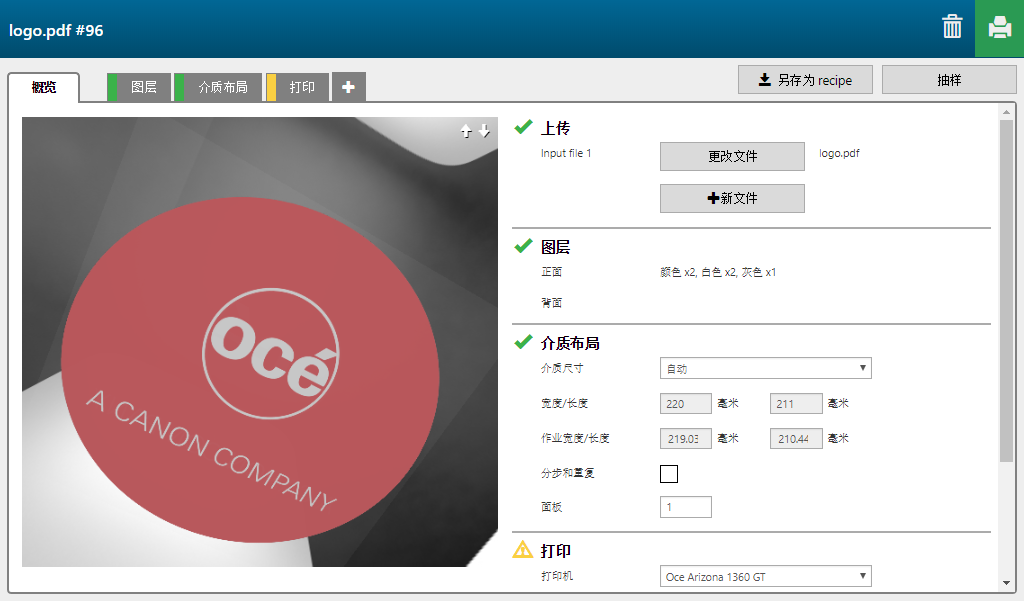Open the 打印机 dropdown Oce Arizona 1360 GT
Screen dimensions: 1024x601
tap(765, 576)
